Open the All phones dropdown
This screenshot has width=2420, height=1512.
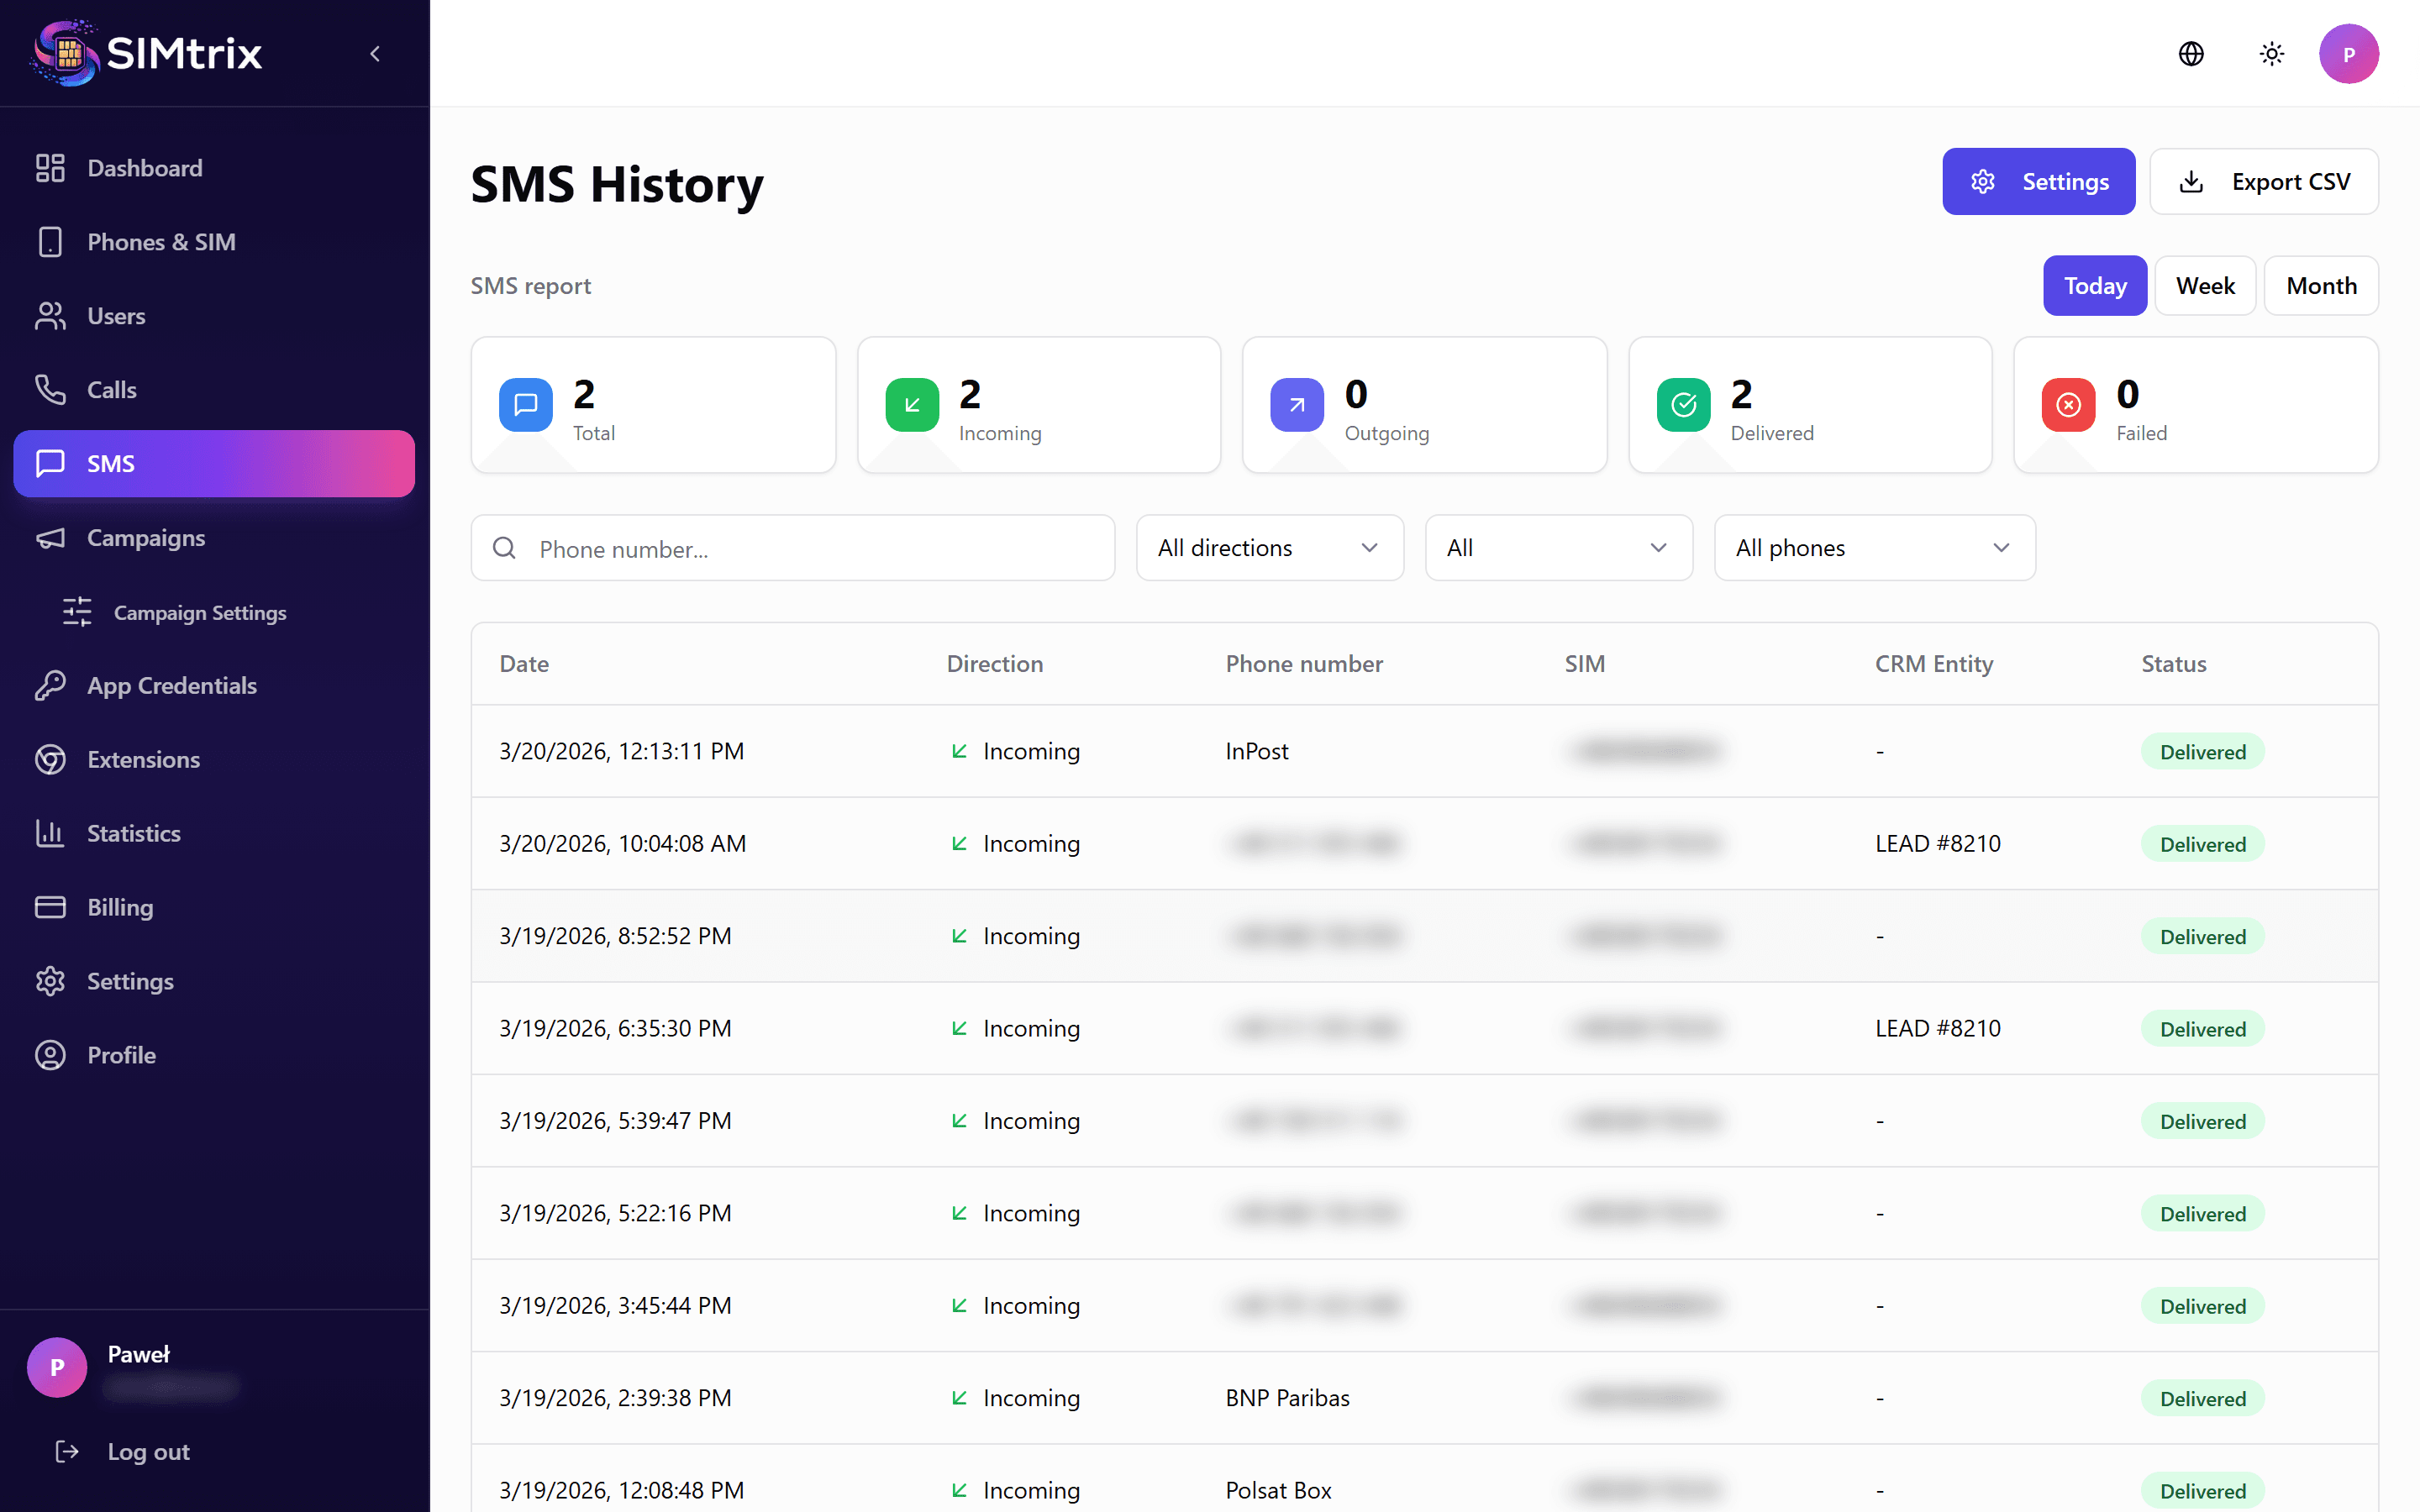[1874, 548]
